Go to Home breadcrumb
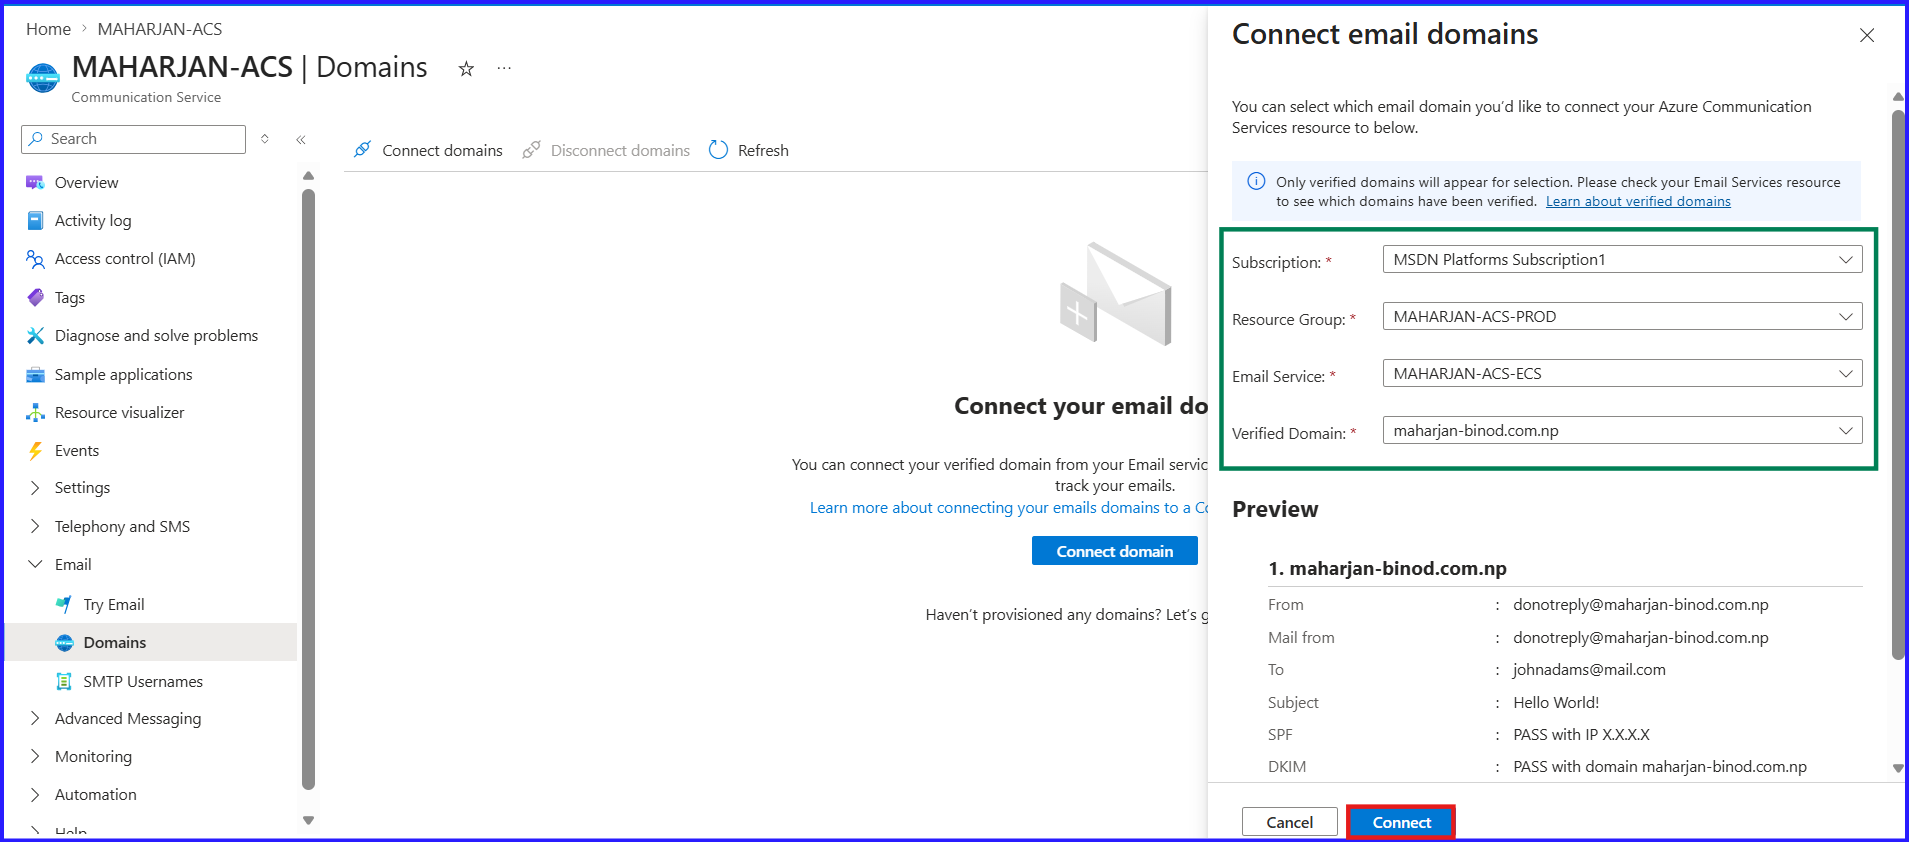The image size is (1909, 842). coord(48,29)
